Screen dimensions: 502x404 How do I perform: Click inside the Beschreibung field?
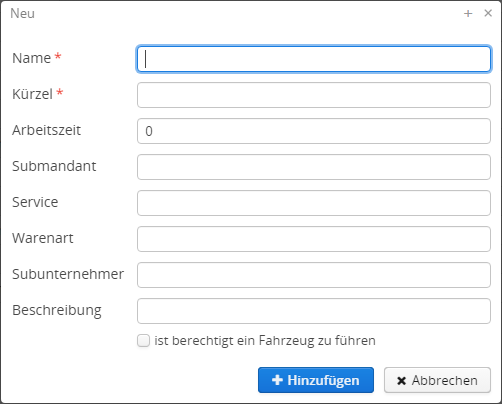click(314, 311)
